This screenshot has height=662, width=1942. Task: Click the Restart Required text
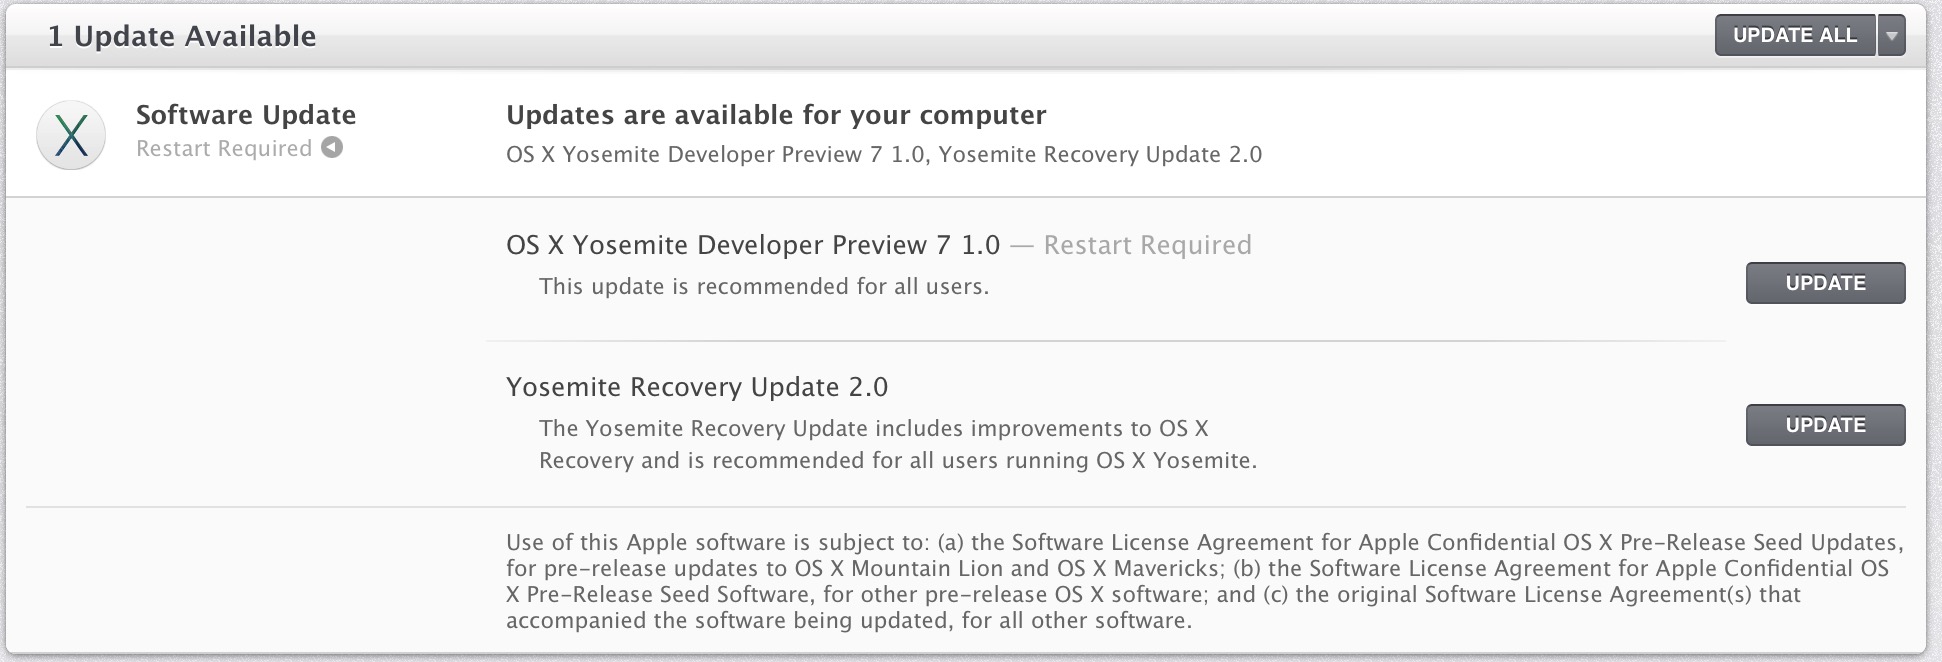(x=225, y=148)
